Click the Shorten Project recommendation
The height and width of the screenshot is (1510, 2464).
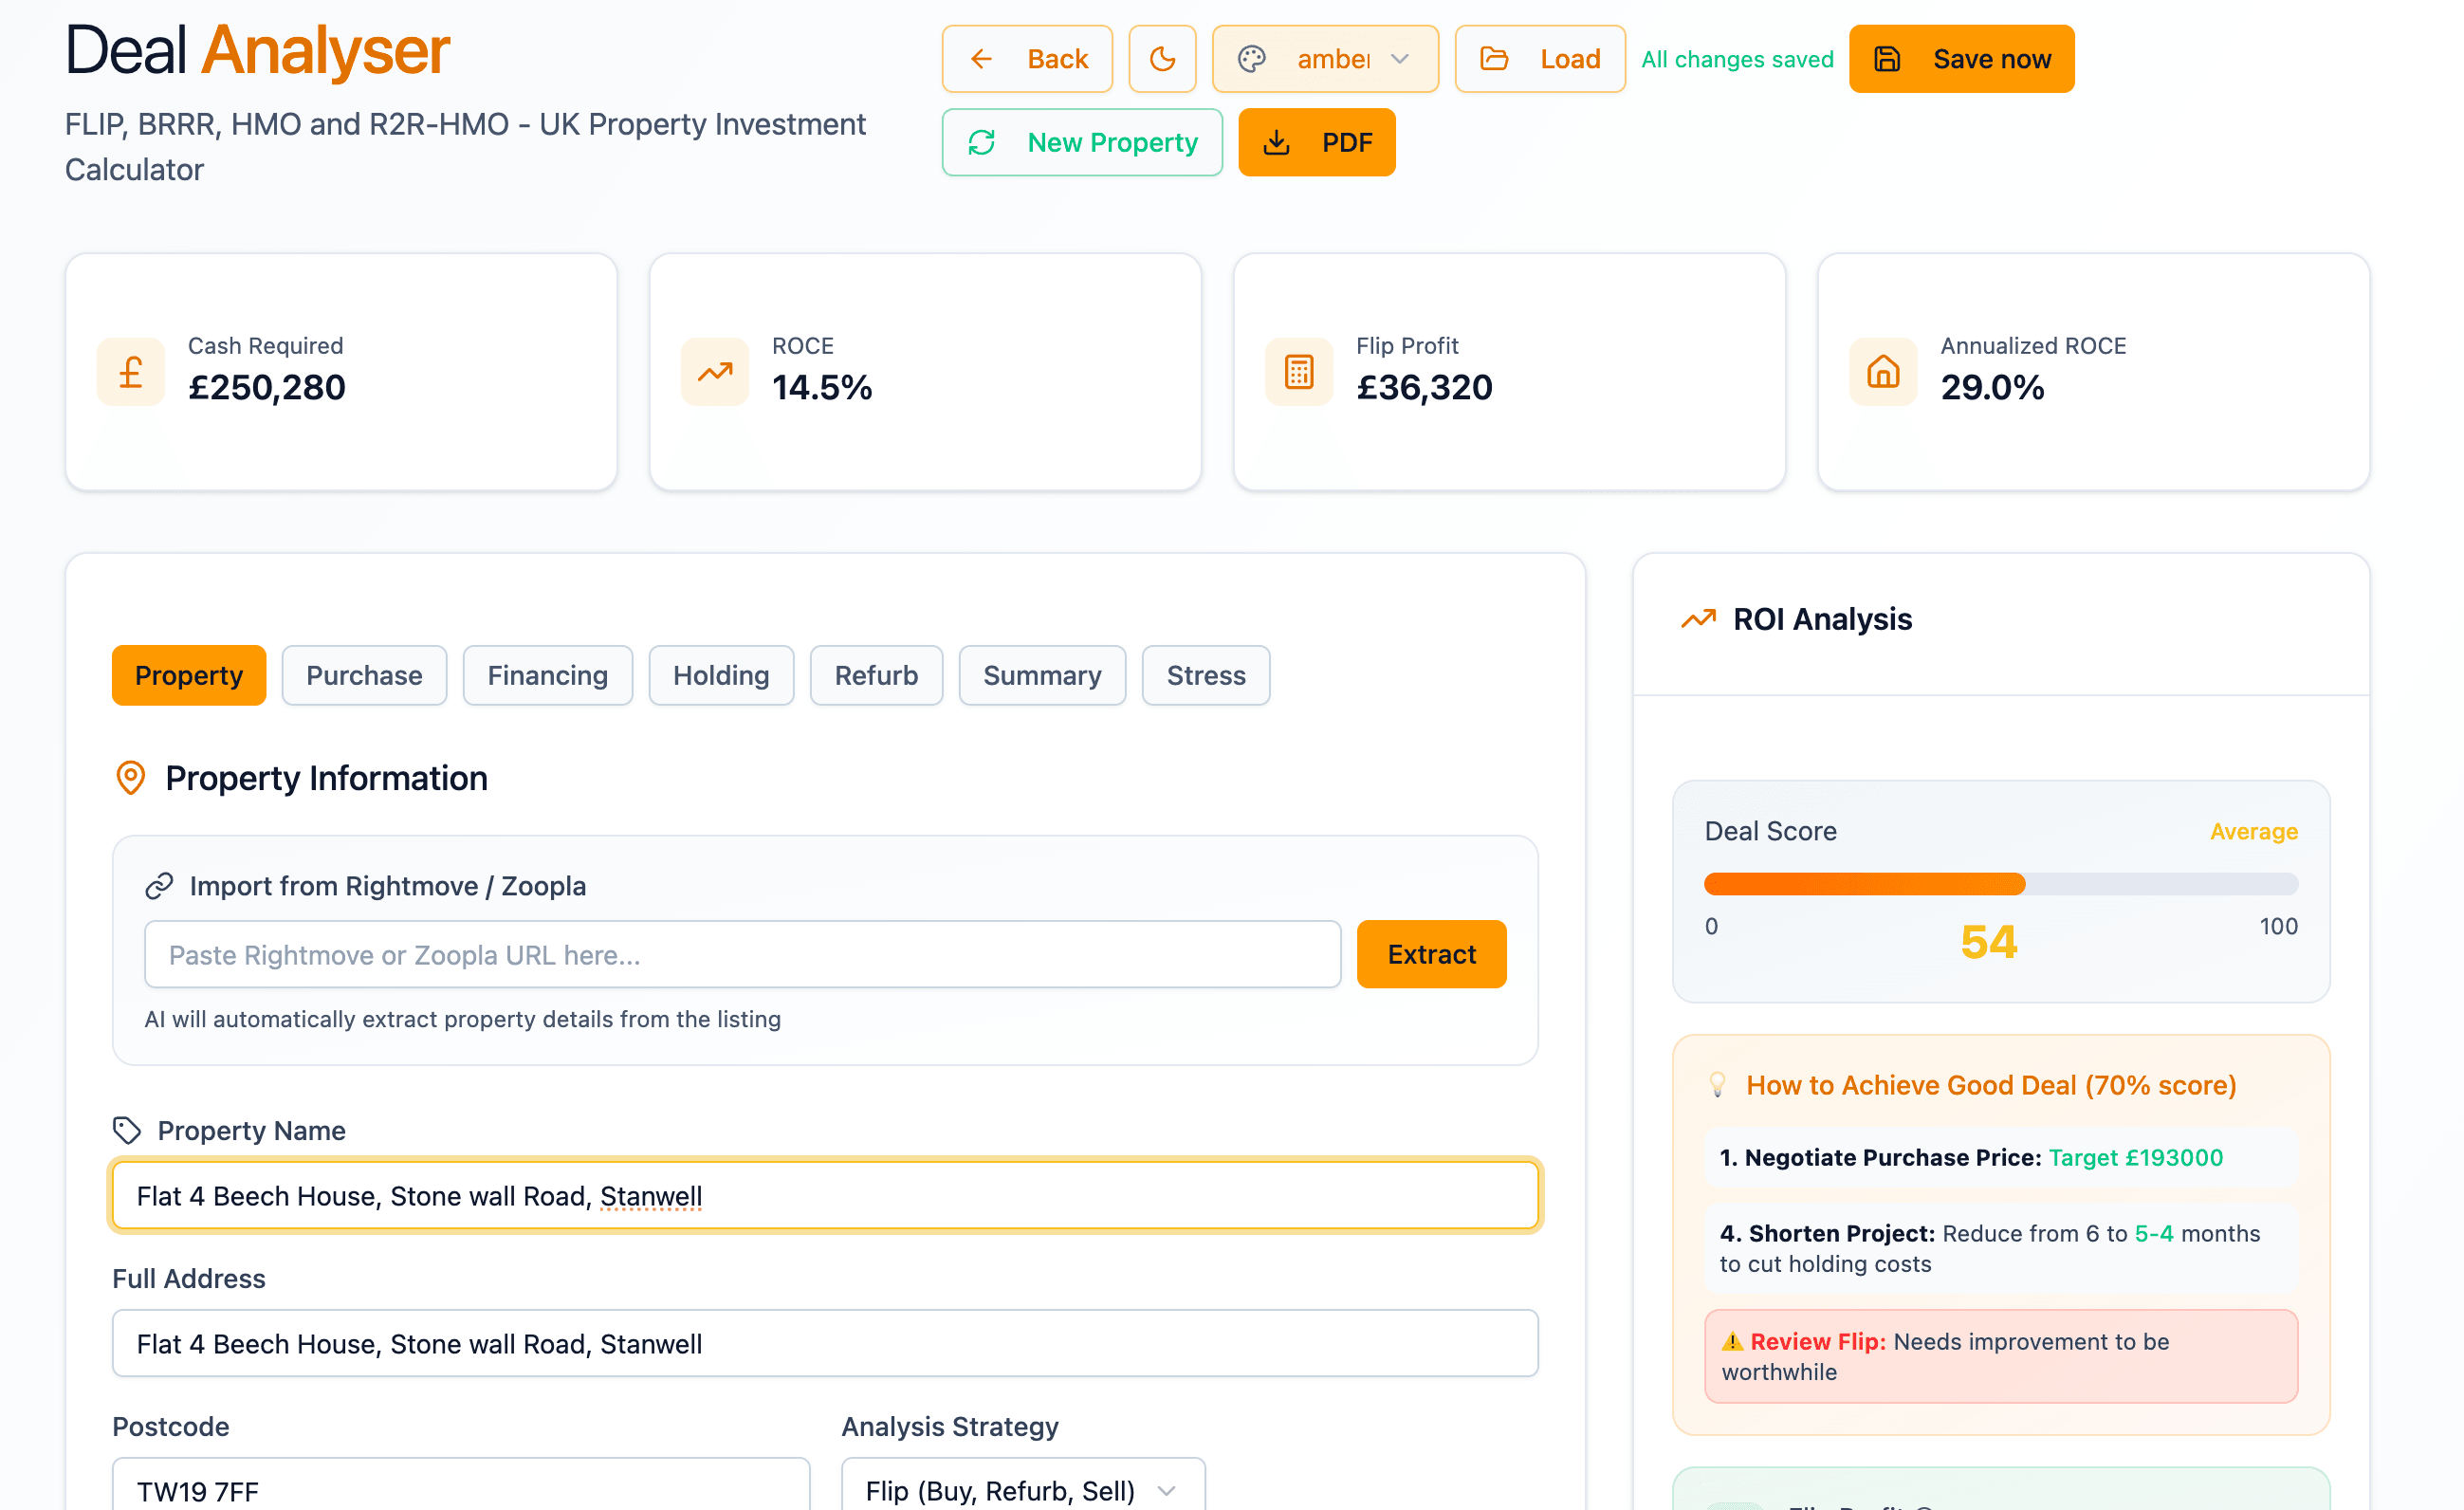[2001, 1248]
